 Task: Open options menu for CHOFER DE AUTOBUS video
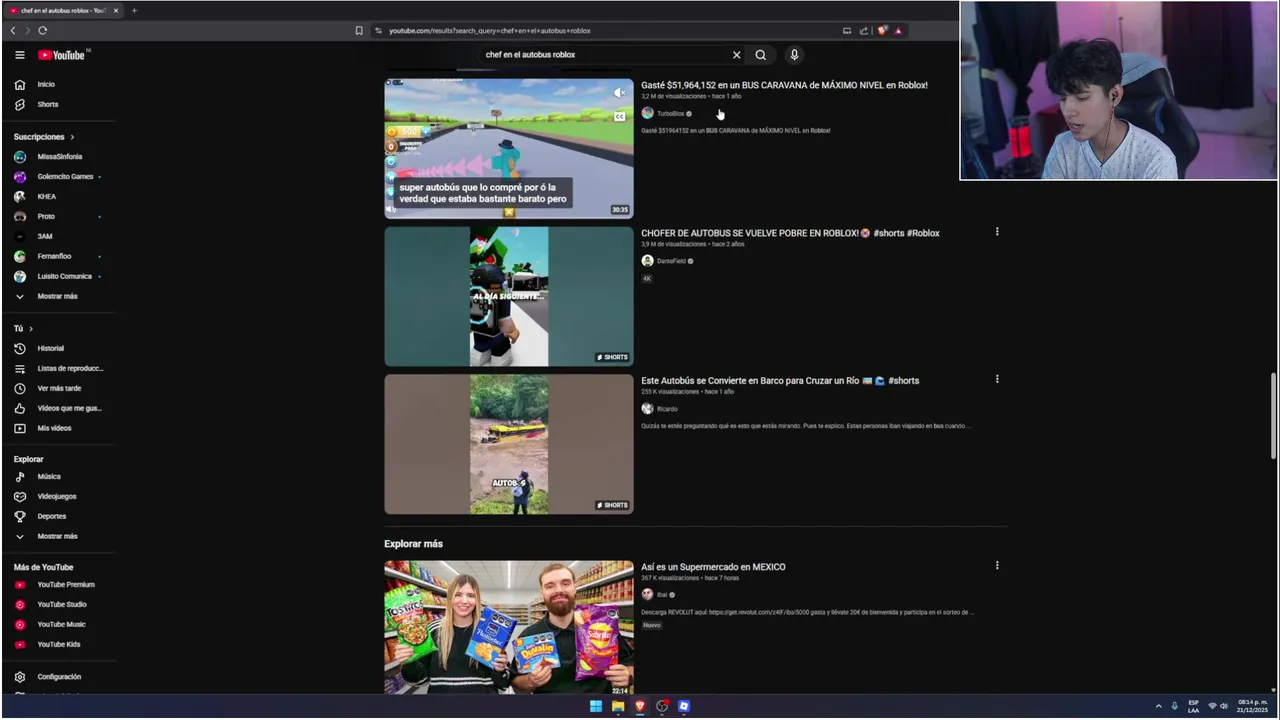point(997,232)
